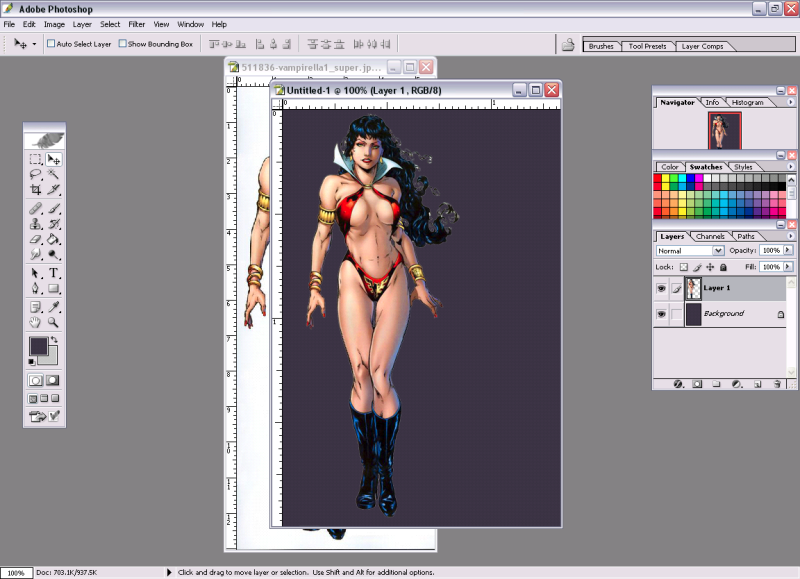Select the Hand tool
800x579 pixels.
coord(35,322)
